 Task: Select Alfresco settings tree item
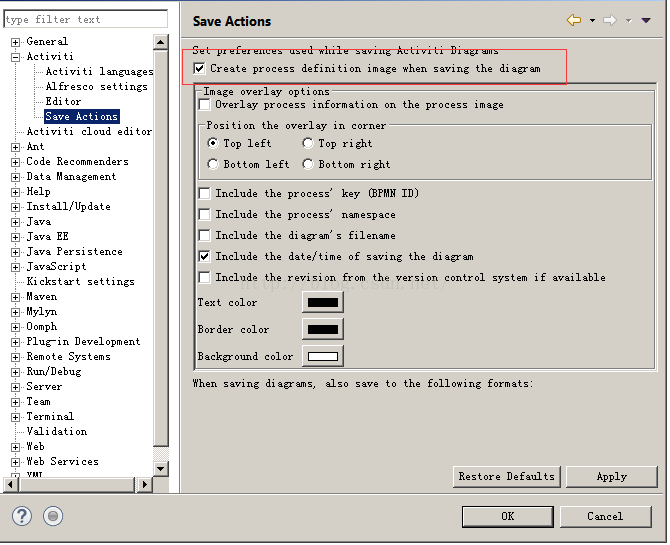(x=97, y=86)
